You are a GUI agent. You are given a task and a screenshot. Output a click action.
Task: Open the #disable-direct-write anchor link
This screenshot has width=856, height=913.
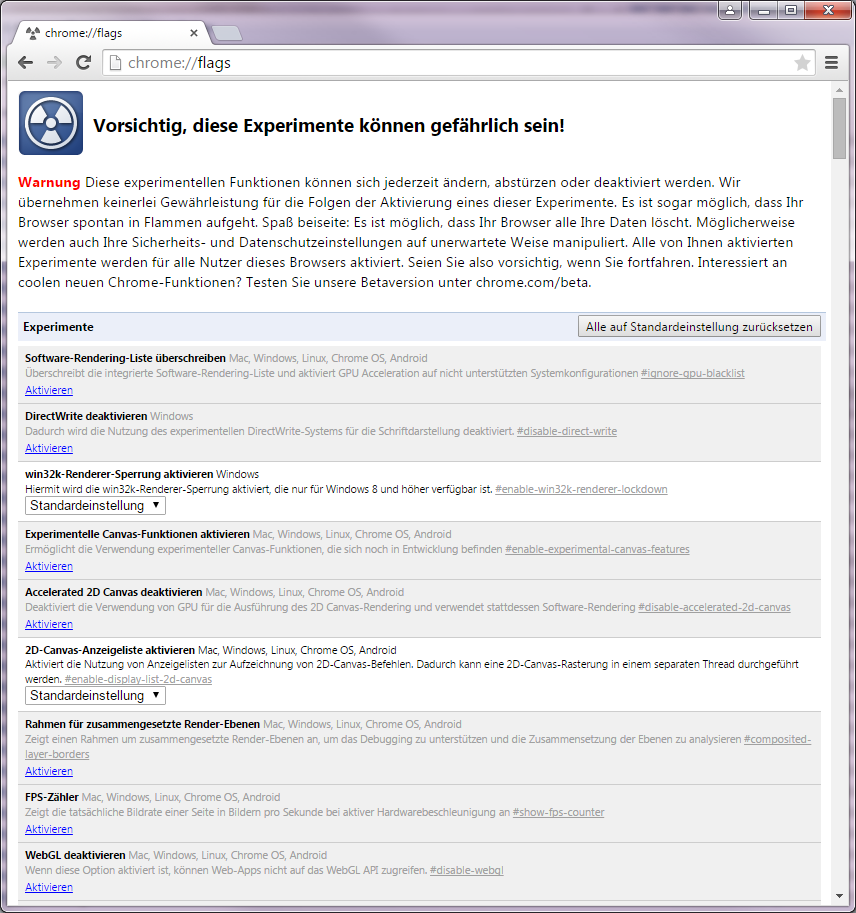pyautogui.click(x=567, y=431)
